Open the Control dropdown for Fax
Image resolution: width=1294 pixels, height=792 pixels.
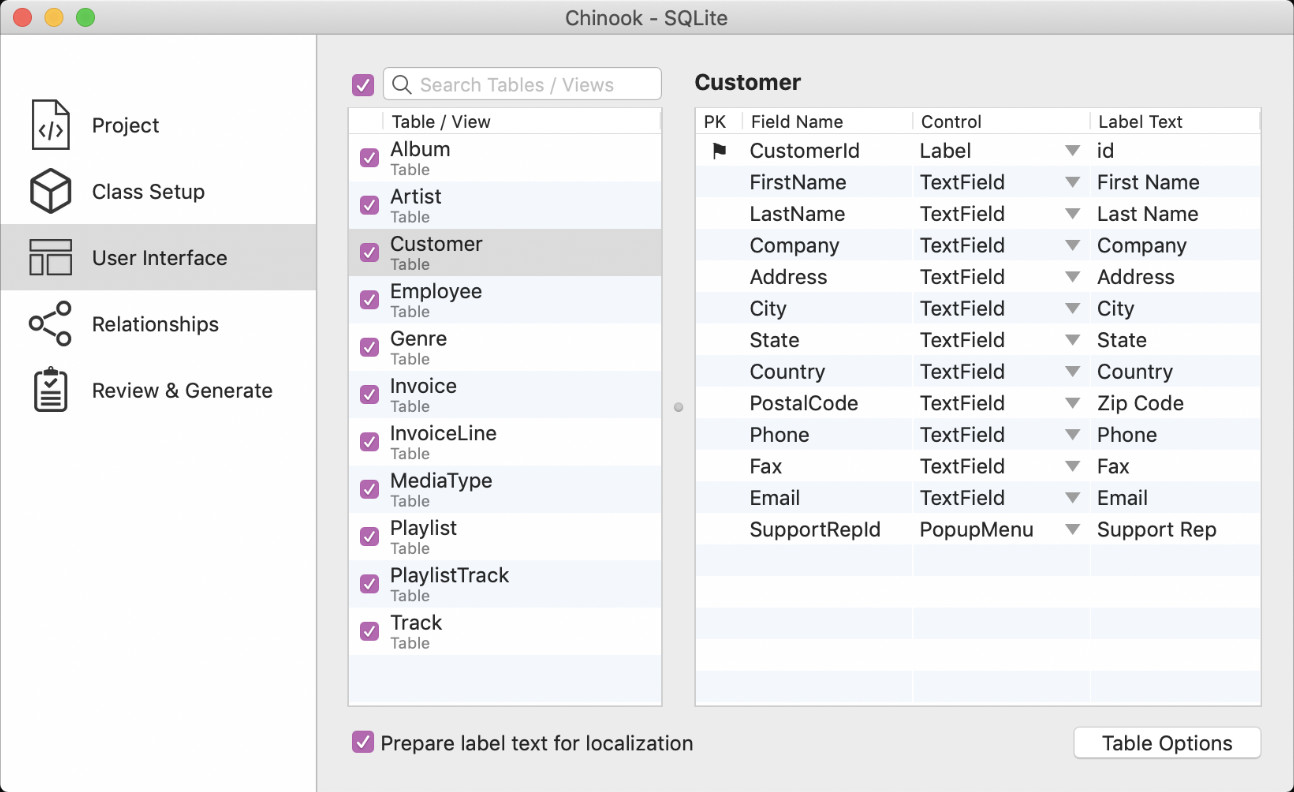(x=1072, y=466)
